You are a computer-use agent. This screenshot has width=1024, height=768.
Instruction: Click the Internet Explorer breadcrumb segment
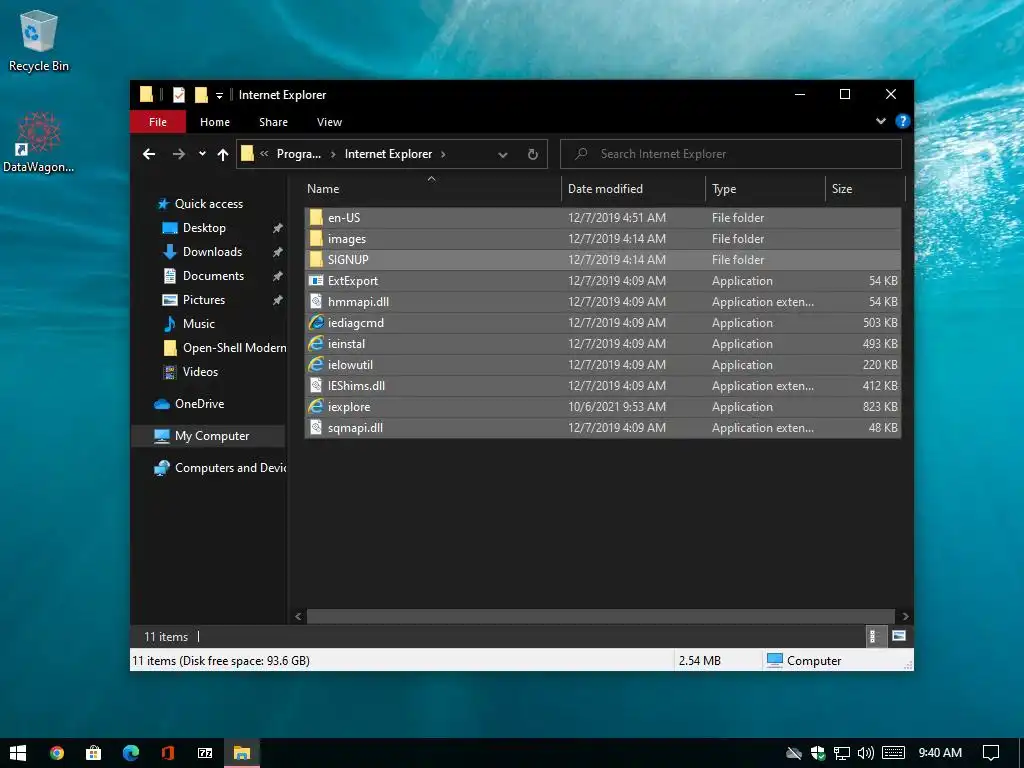coord(389,154)
